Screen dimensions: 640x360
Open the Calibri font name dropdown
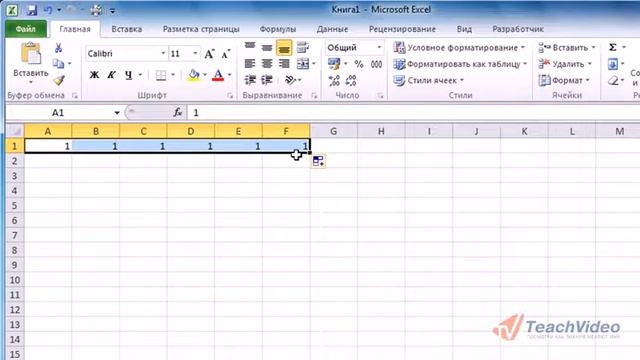(162, 53)
